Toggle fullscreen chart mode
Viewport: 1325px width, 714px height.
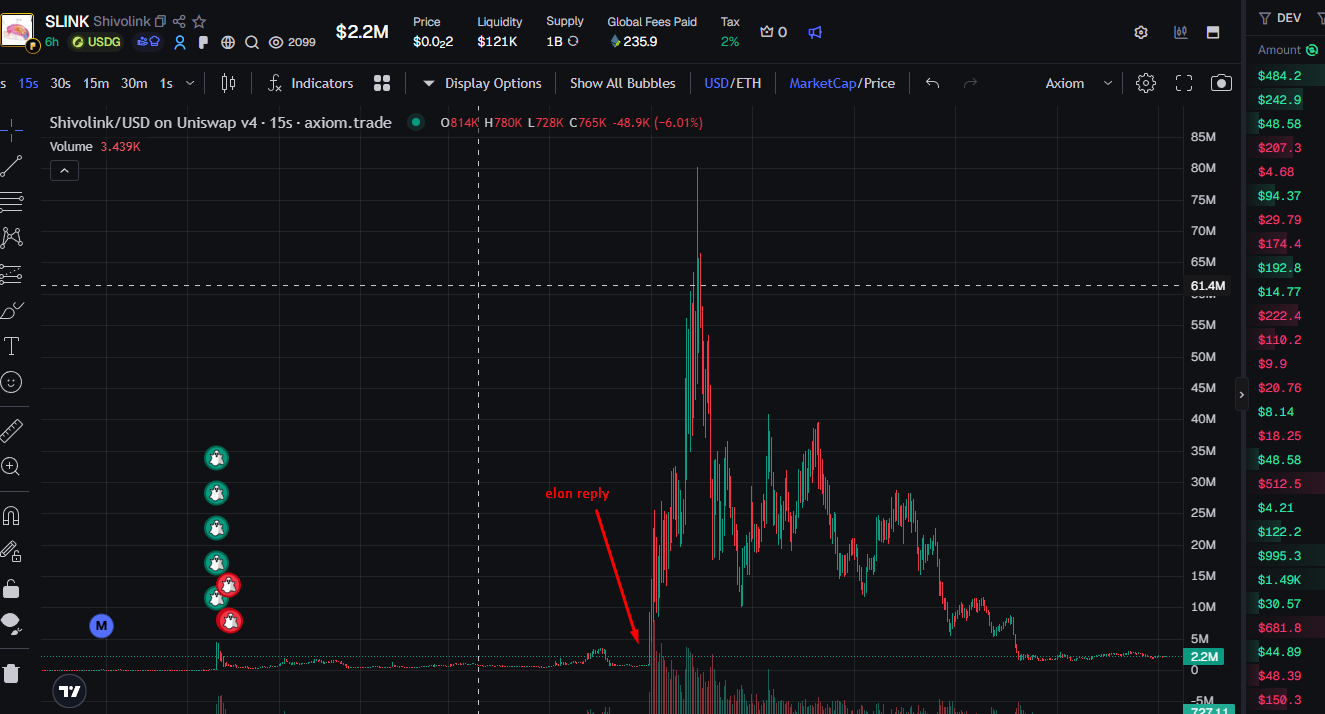1184,83
